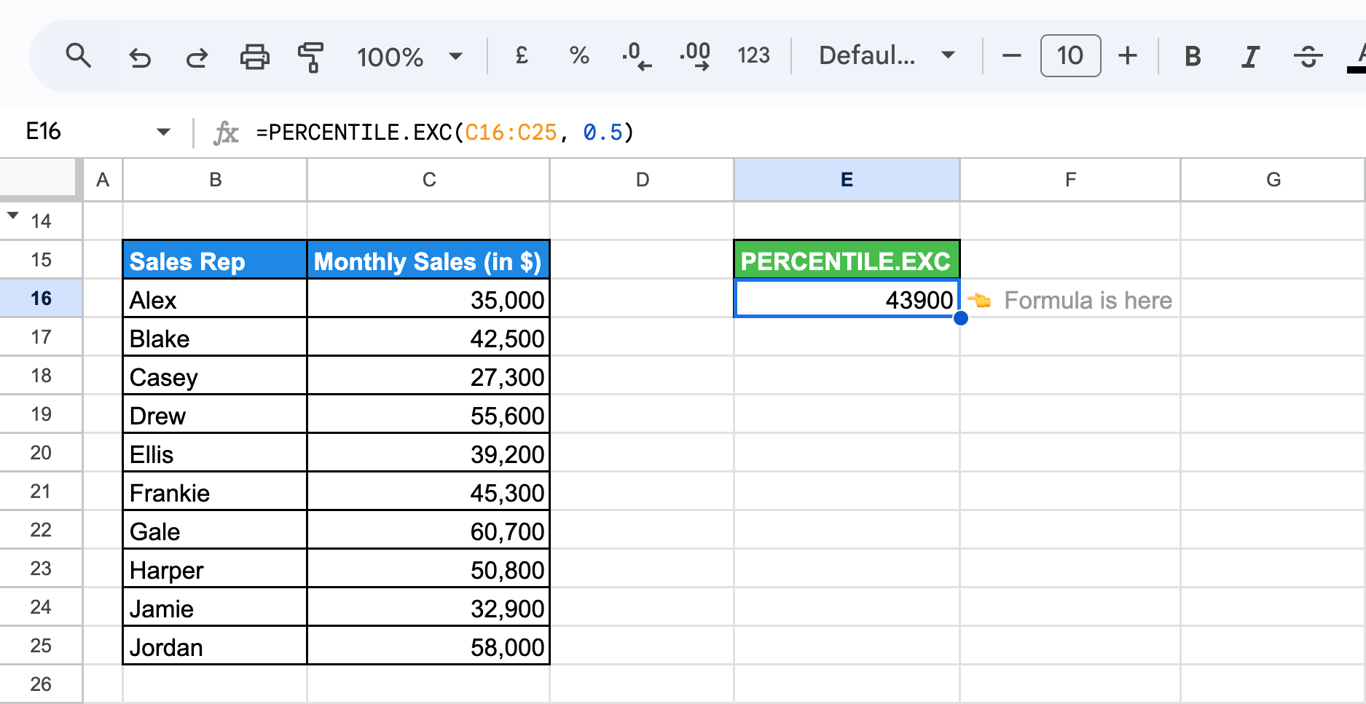
Task: Increase font size with plus button
Action: (1128, 56)
